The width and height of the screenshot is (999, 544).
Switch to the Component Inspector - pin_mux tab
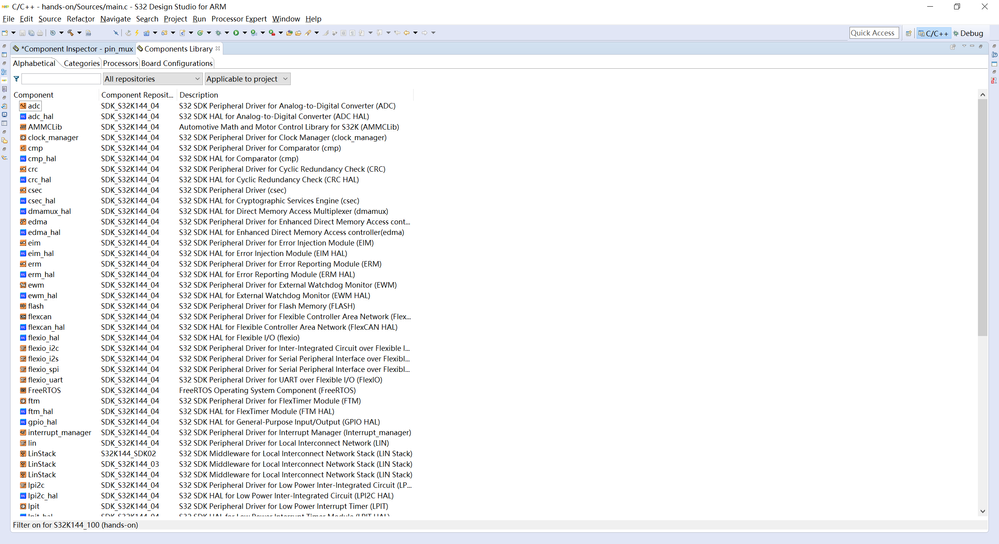coord(73,48)
